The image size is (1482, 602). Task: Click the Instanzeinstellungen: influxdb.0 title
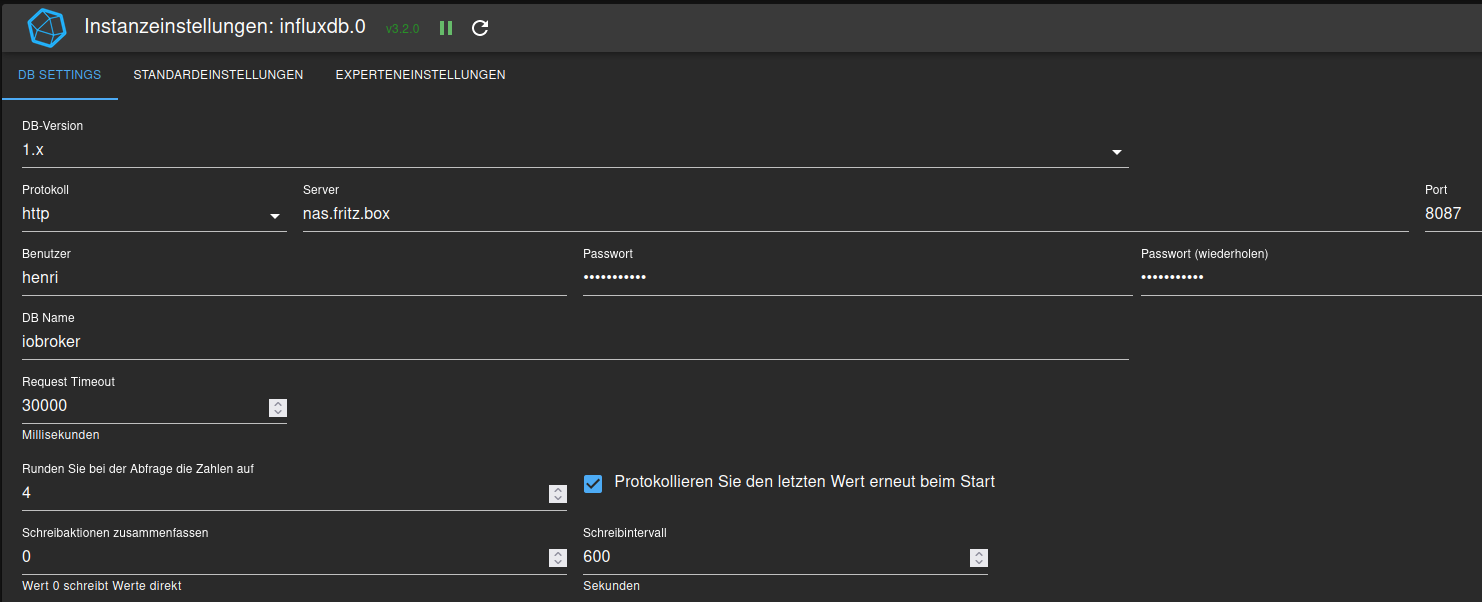pyautogui.click(x=227, y=27)
